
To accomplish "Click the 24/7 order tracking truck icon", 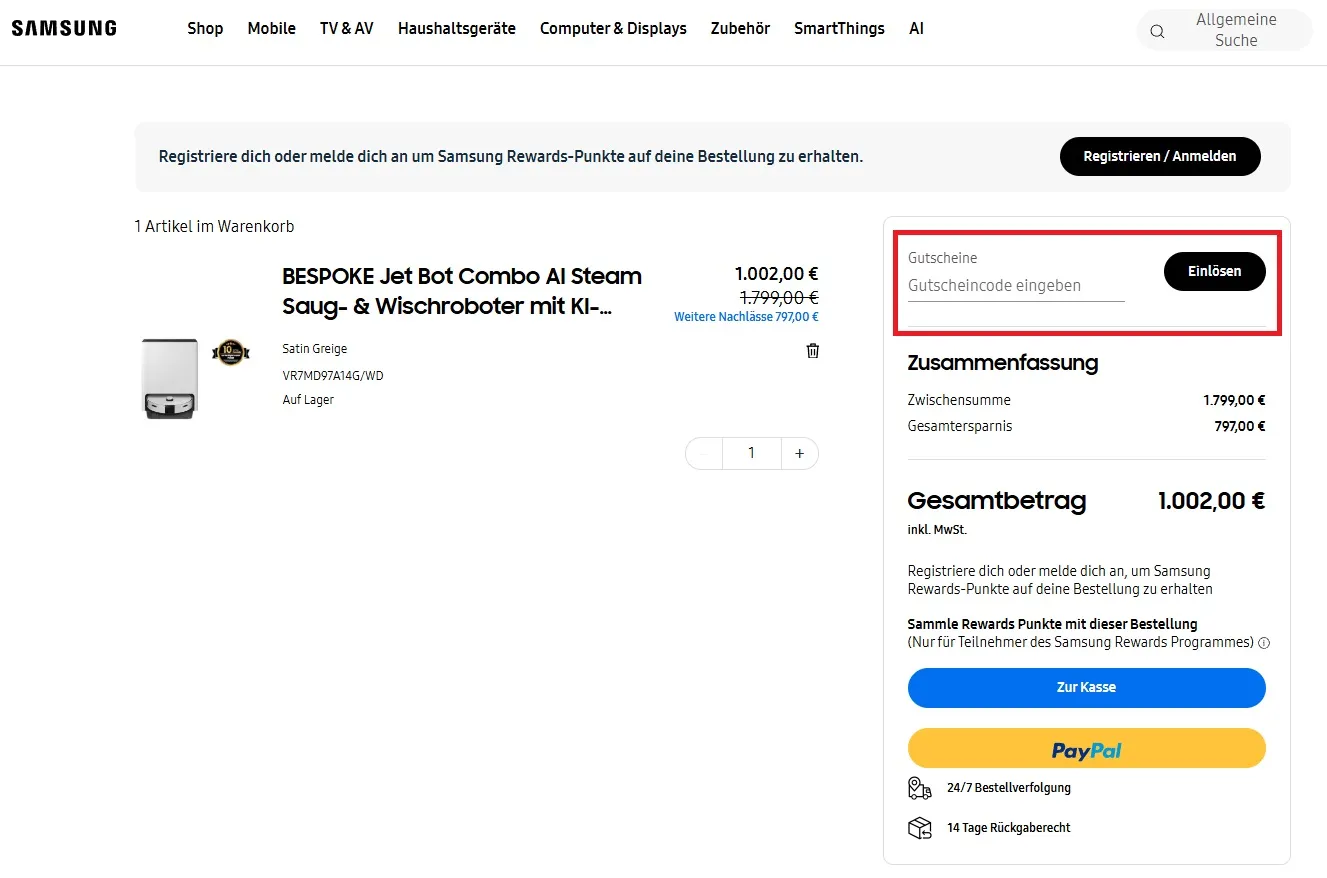I will click(x=920, y=788).
